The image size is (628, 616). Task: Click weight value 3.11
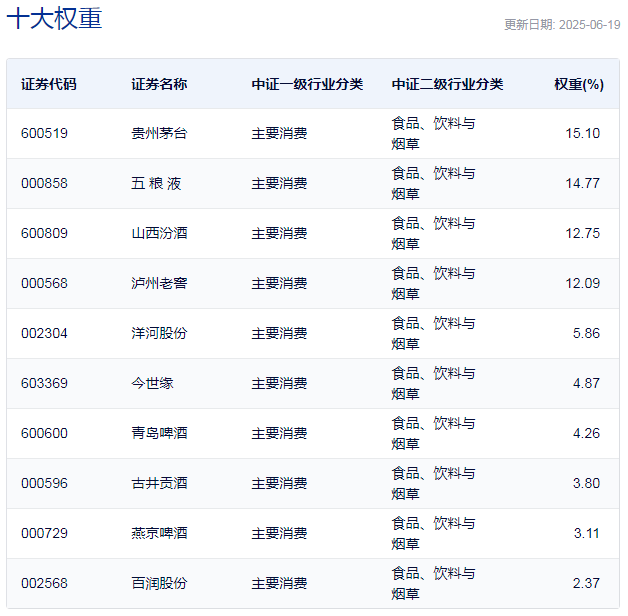[x=586, y=533]
